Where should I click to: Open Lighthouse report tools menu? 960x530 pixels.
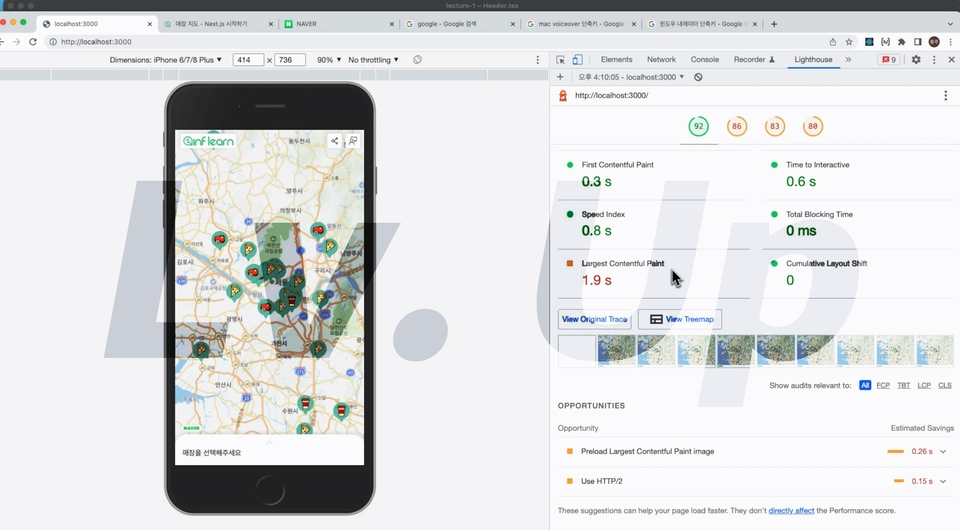pos(945,95)
